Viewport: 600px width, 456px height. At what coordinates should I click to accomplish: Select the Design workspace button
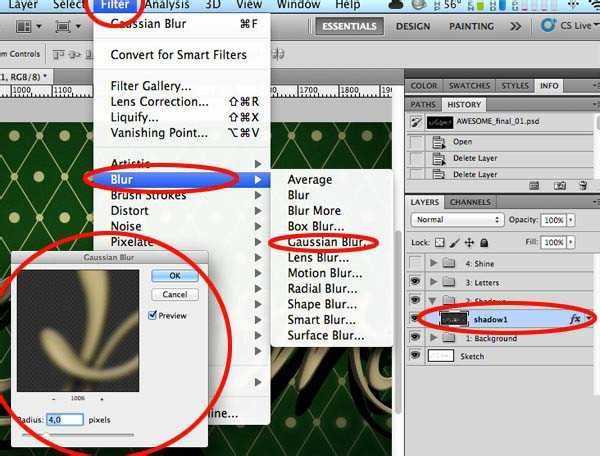(x=413, y=26)
